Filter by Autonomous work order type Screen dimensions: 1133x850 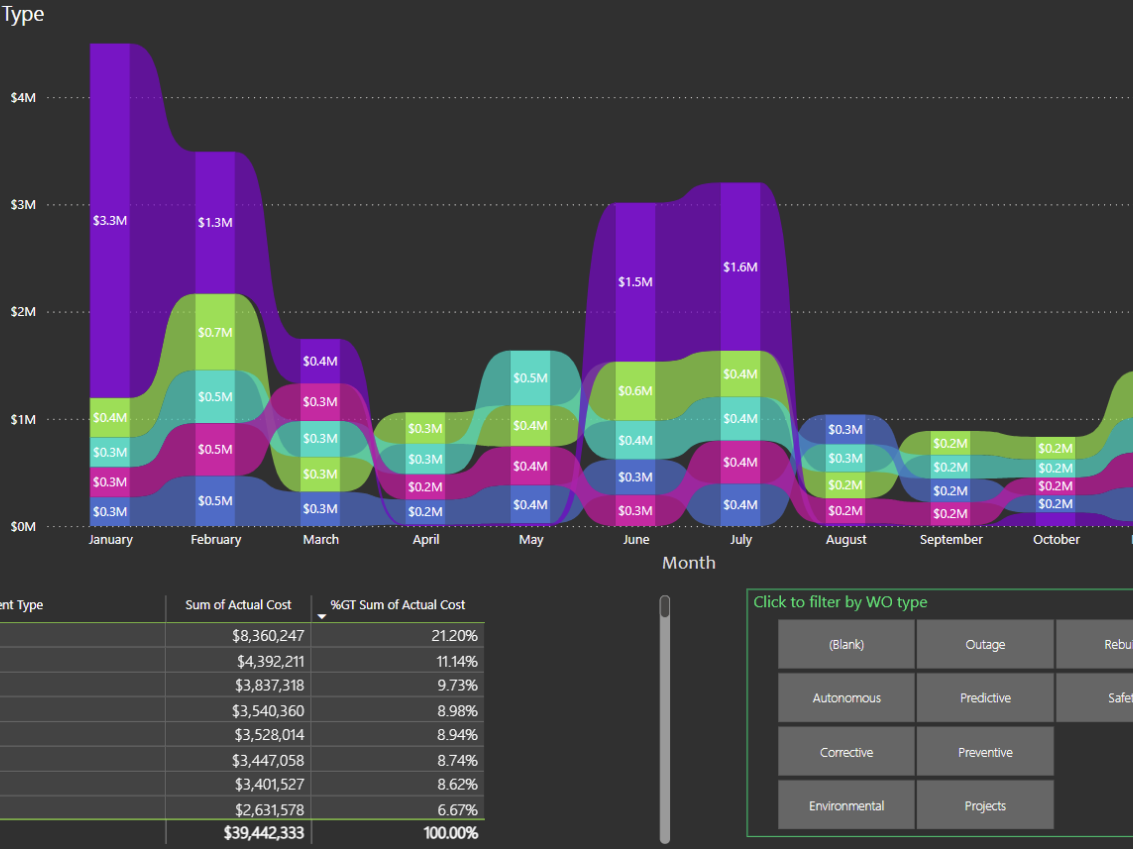(x=846, y=698)
